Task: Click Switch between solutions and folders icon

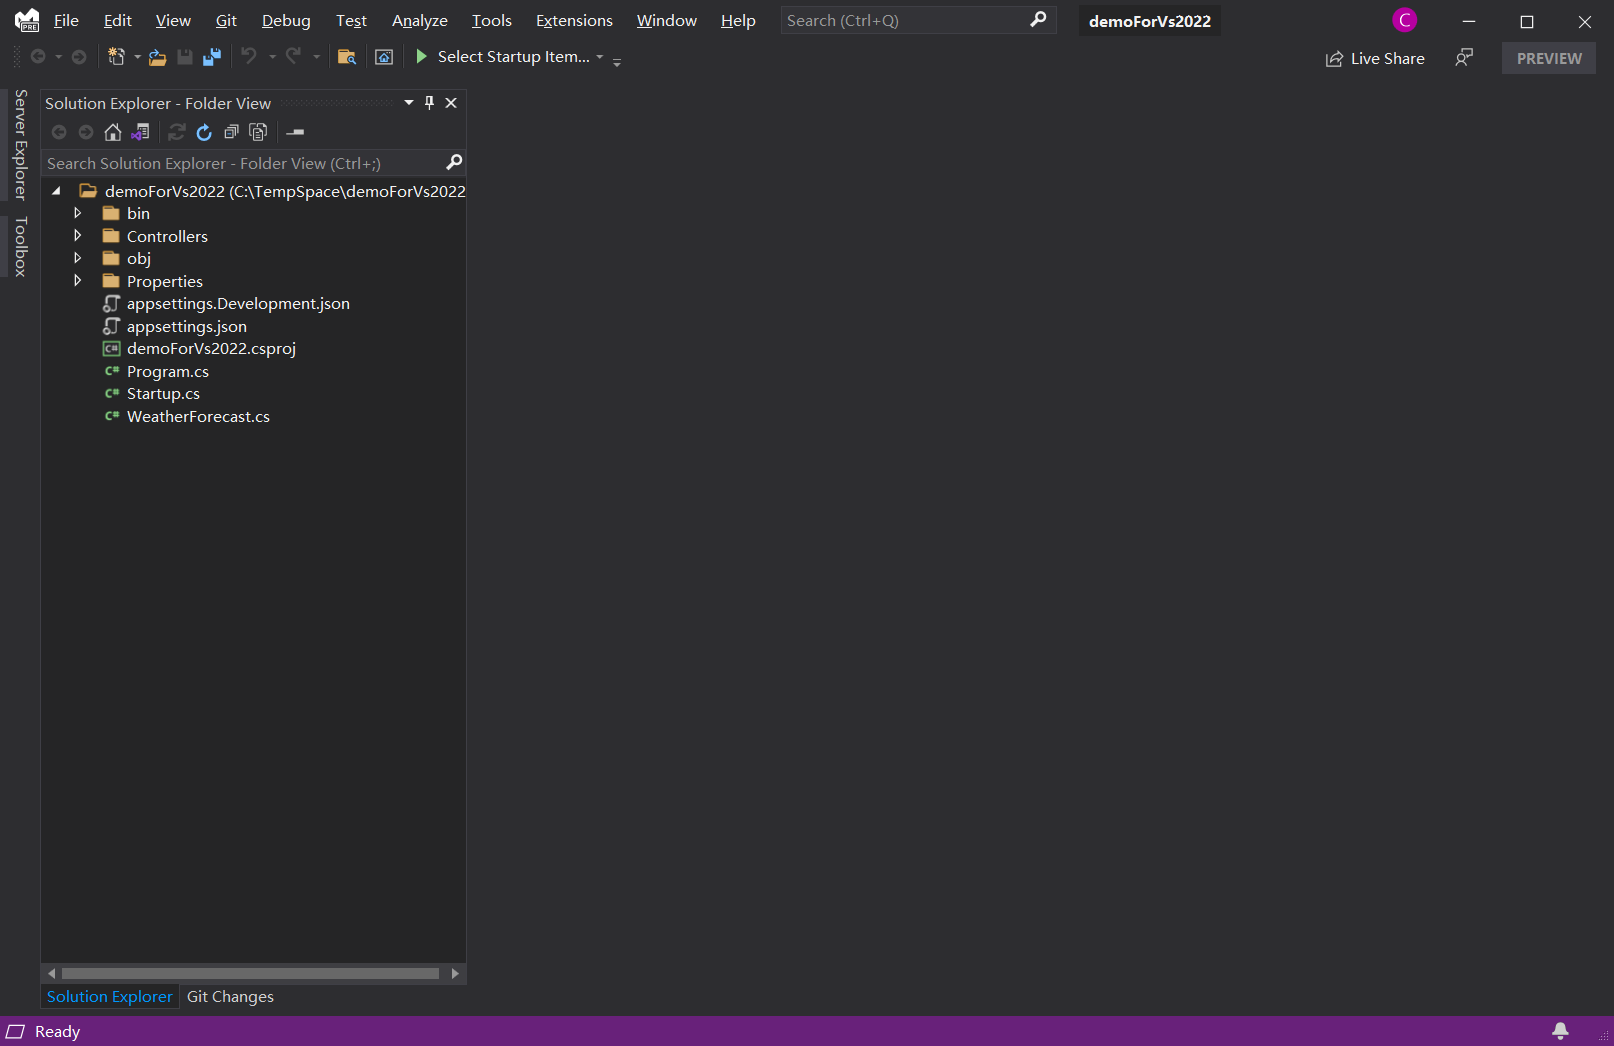Action: 140,132
